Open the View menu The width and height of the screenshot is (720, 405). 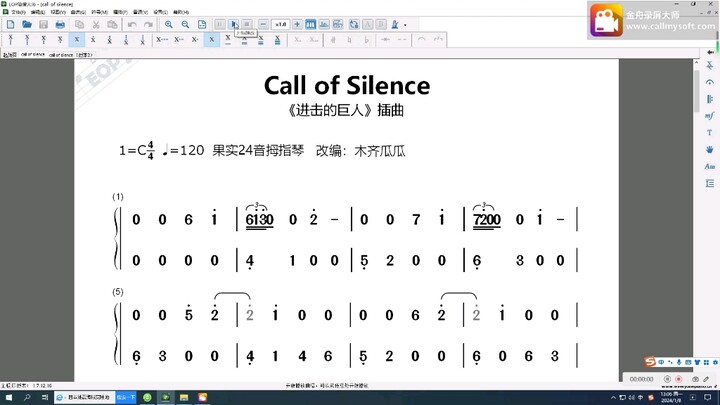coord(58,12)
